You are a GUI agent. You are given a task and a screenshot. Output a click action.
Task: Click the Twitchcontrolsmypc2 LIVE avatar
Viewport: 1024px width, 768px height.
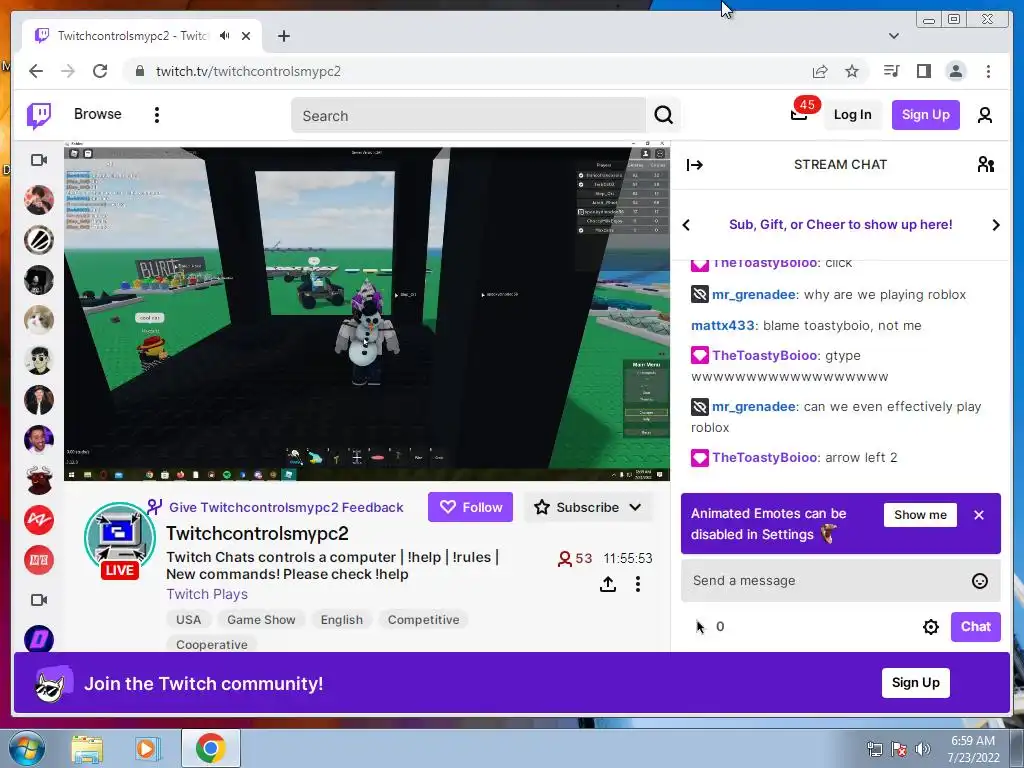[120, 540]
